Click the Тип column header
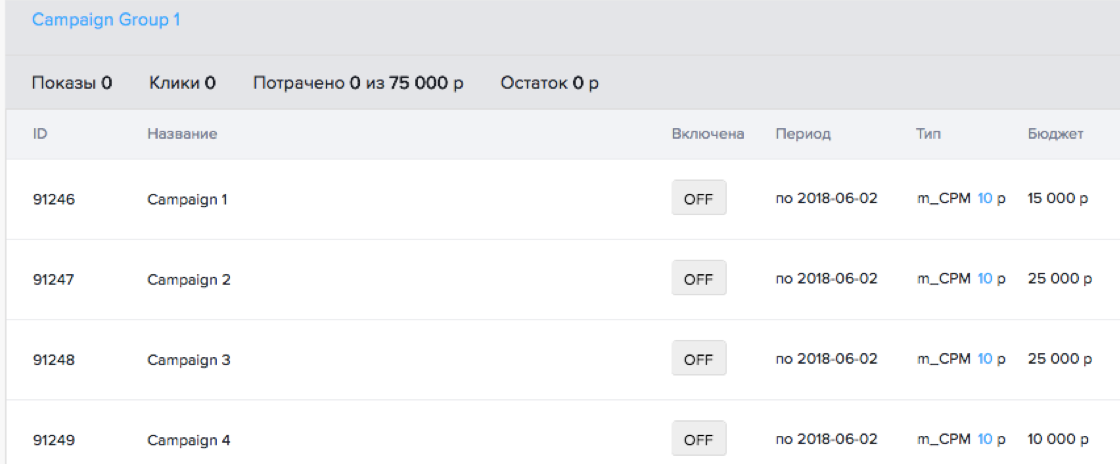This screenshot has width=1120, height=464. tap(928, 134)
